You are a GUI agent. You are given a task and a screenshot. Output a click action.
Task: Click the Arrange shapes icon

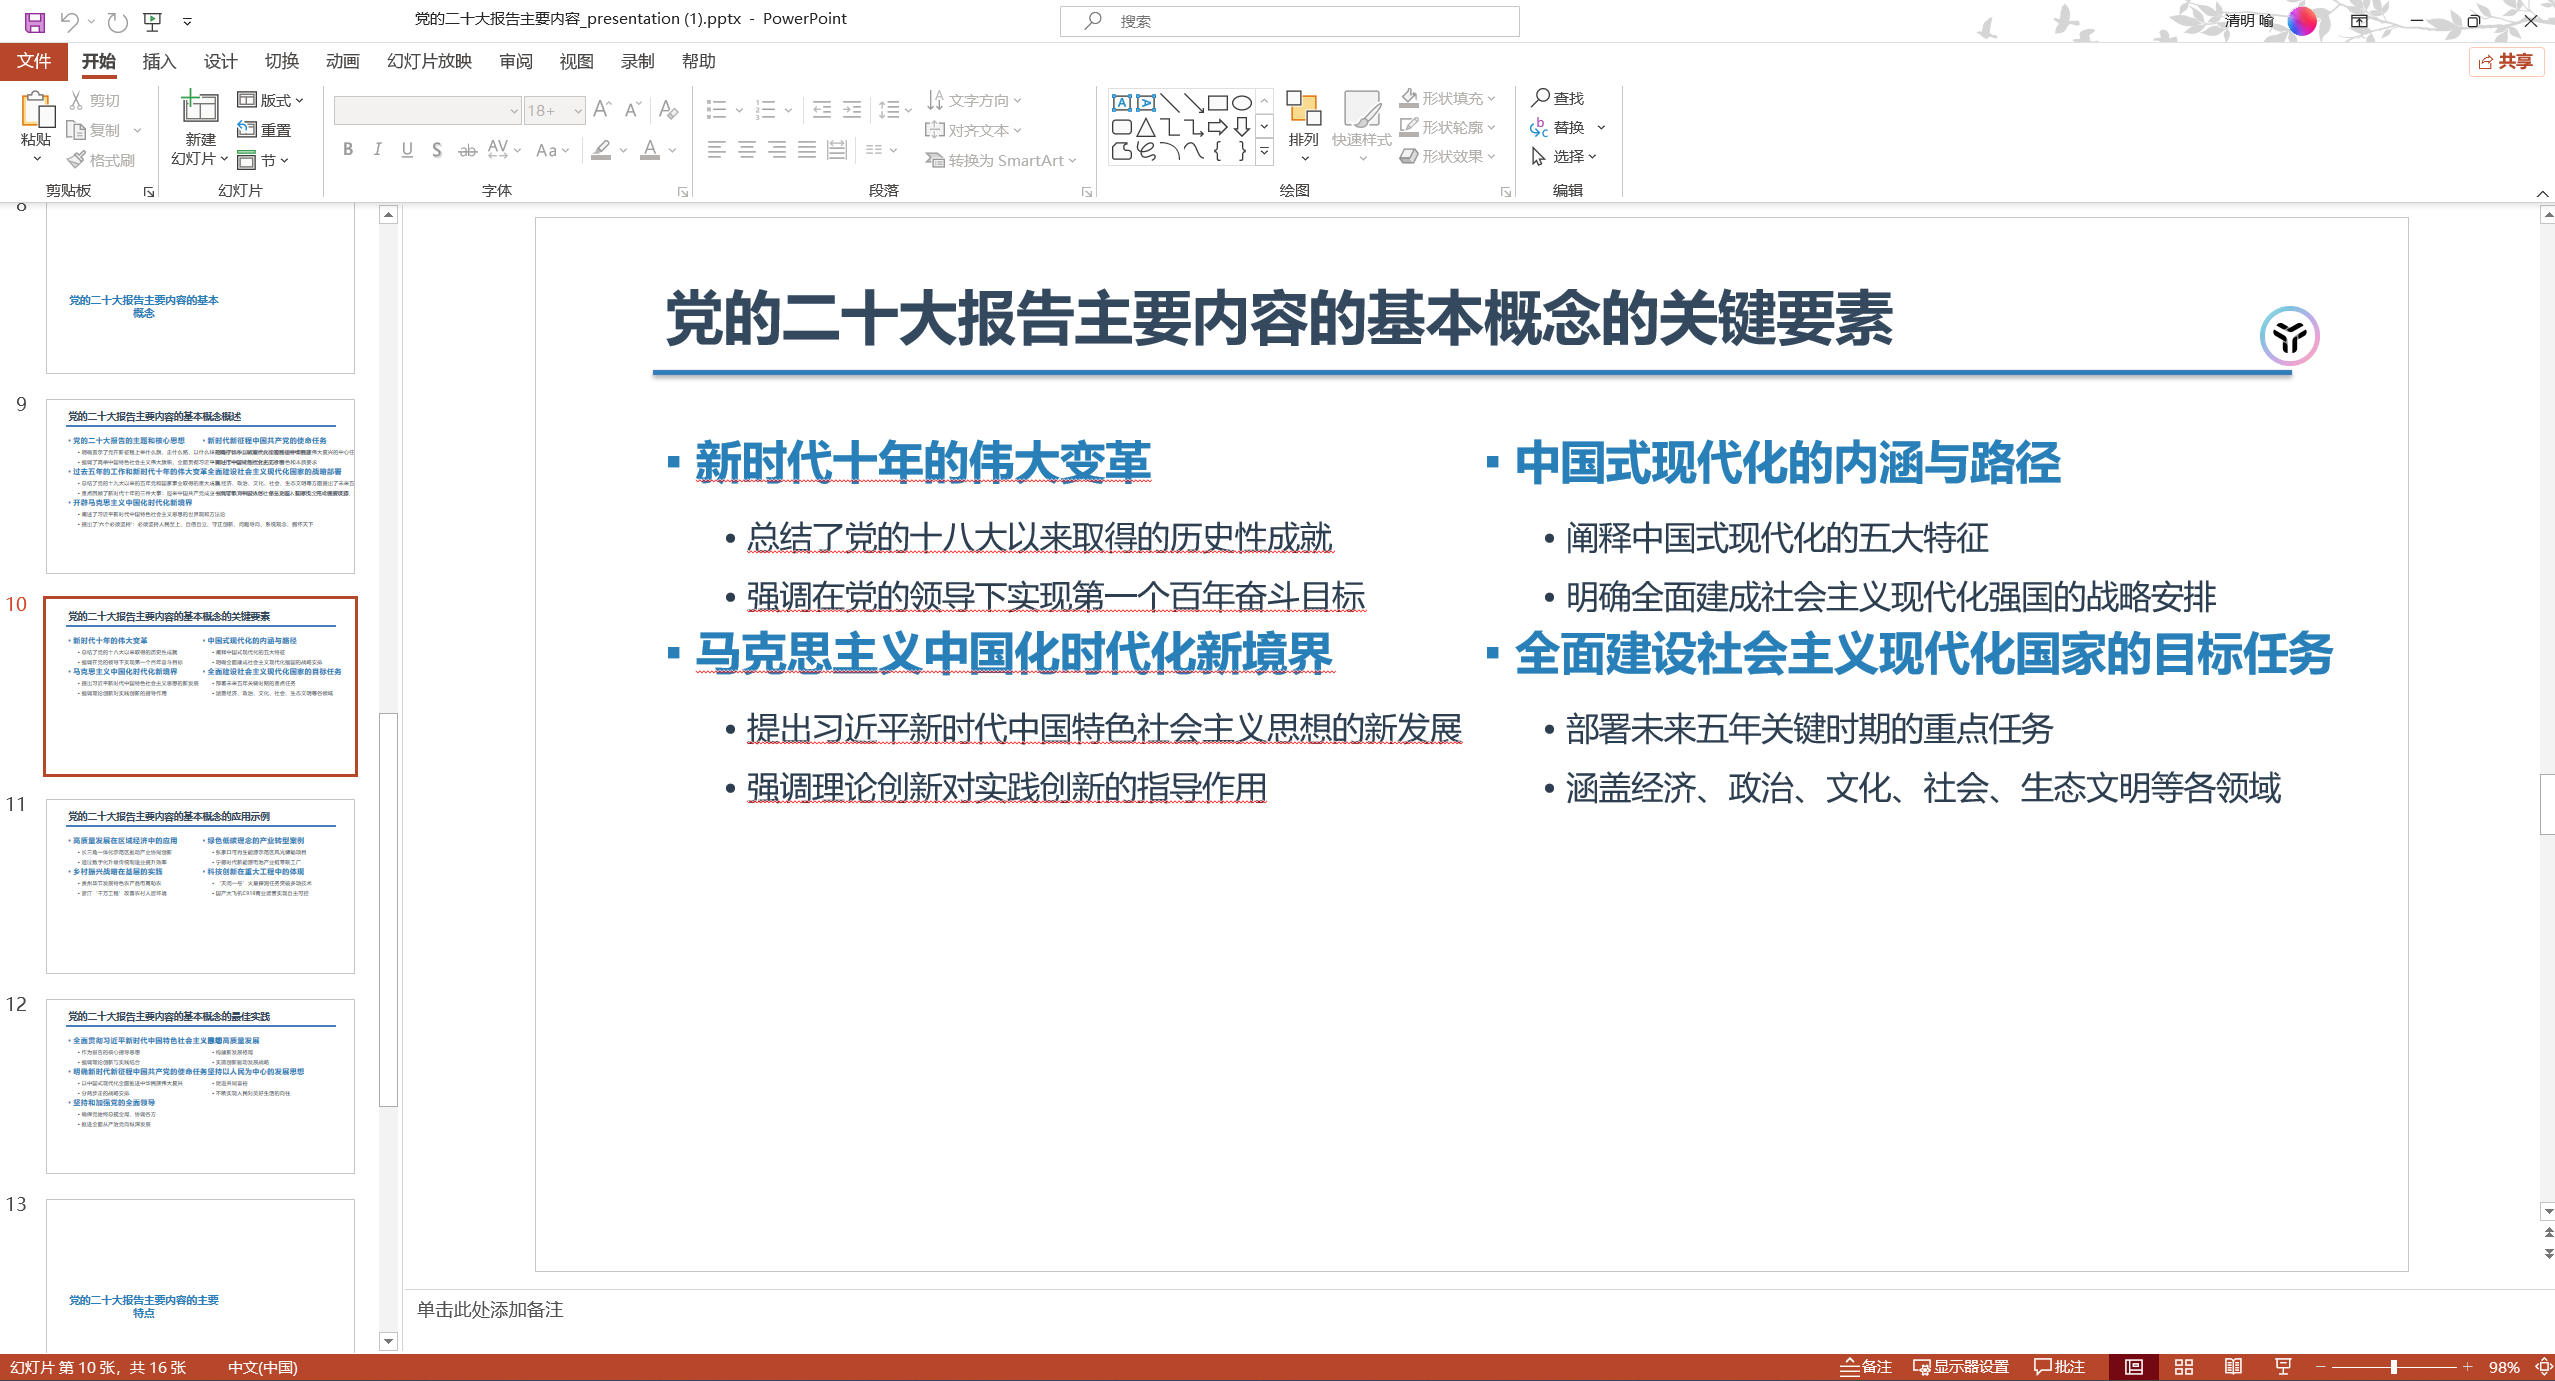coord(1302,110)
